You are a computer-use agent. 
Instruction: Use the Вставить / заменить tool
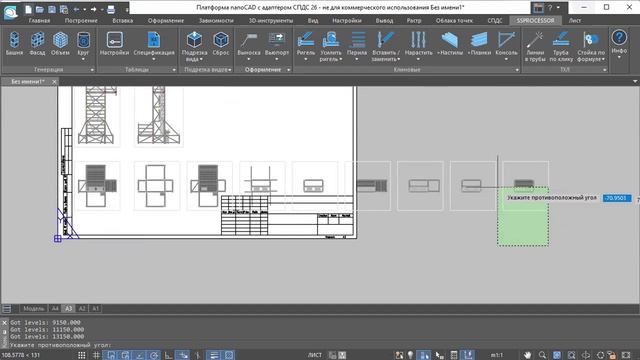(x=386, y=46)
